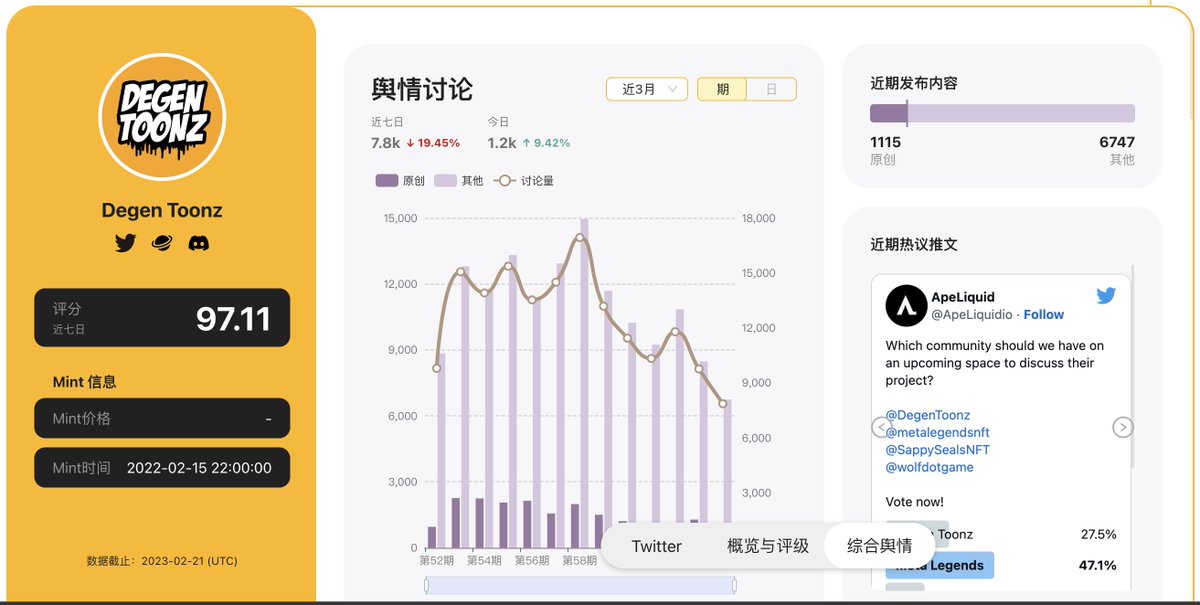Click the Mint时间 2022-02-15 22:00:00 row
This screenshot has width=1200, height=605.
pos(162,467)
